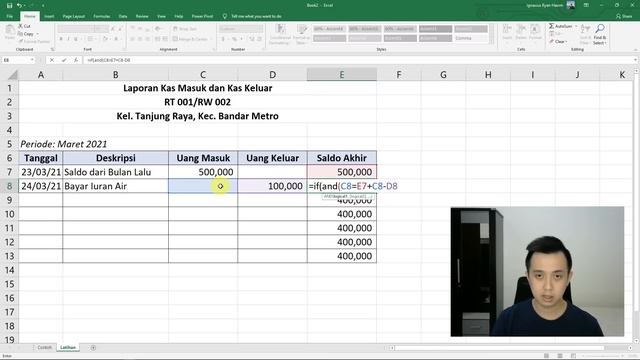Open the Clear dropdown menu

pyautogui.click(x=567, y=42)
